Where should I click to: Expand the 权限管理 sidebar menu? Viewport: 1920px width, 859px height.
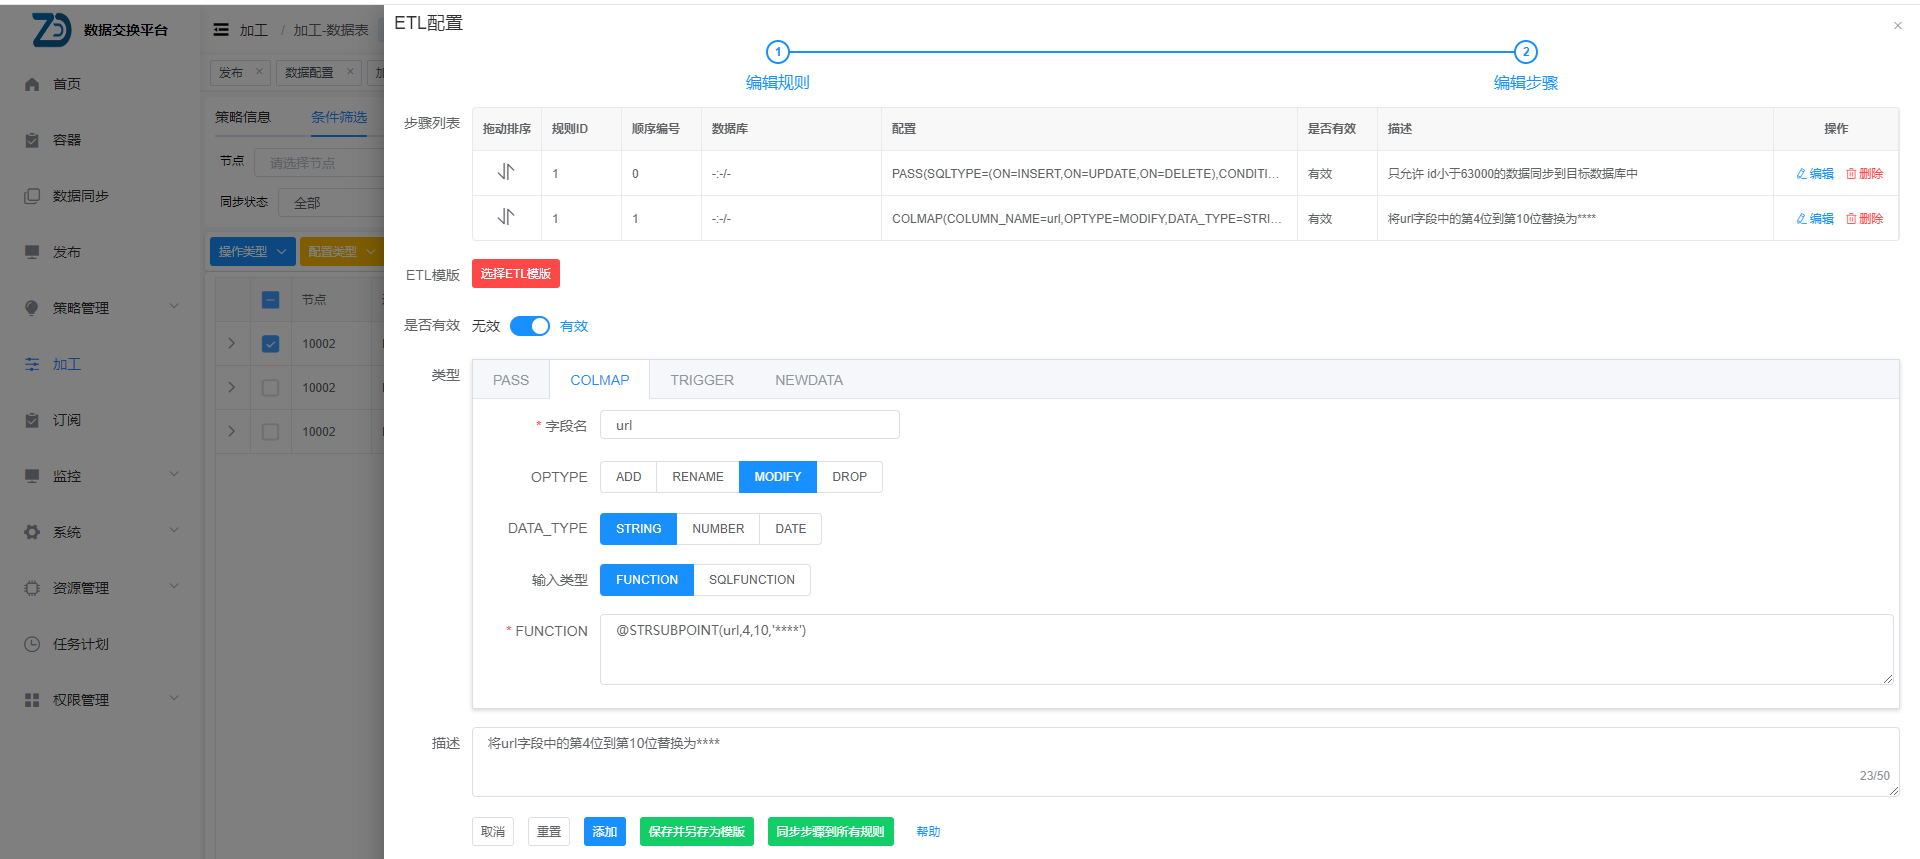coord(100,700)
